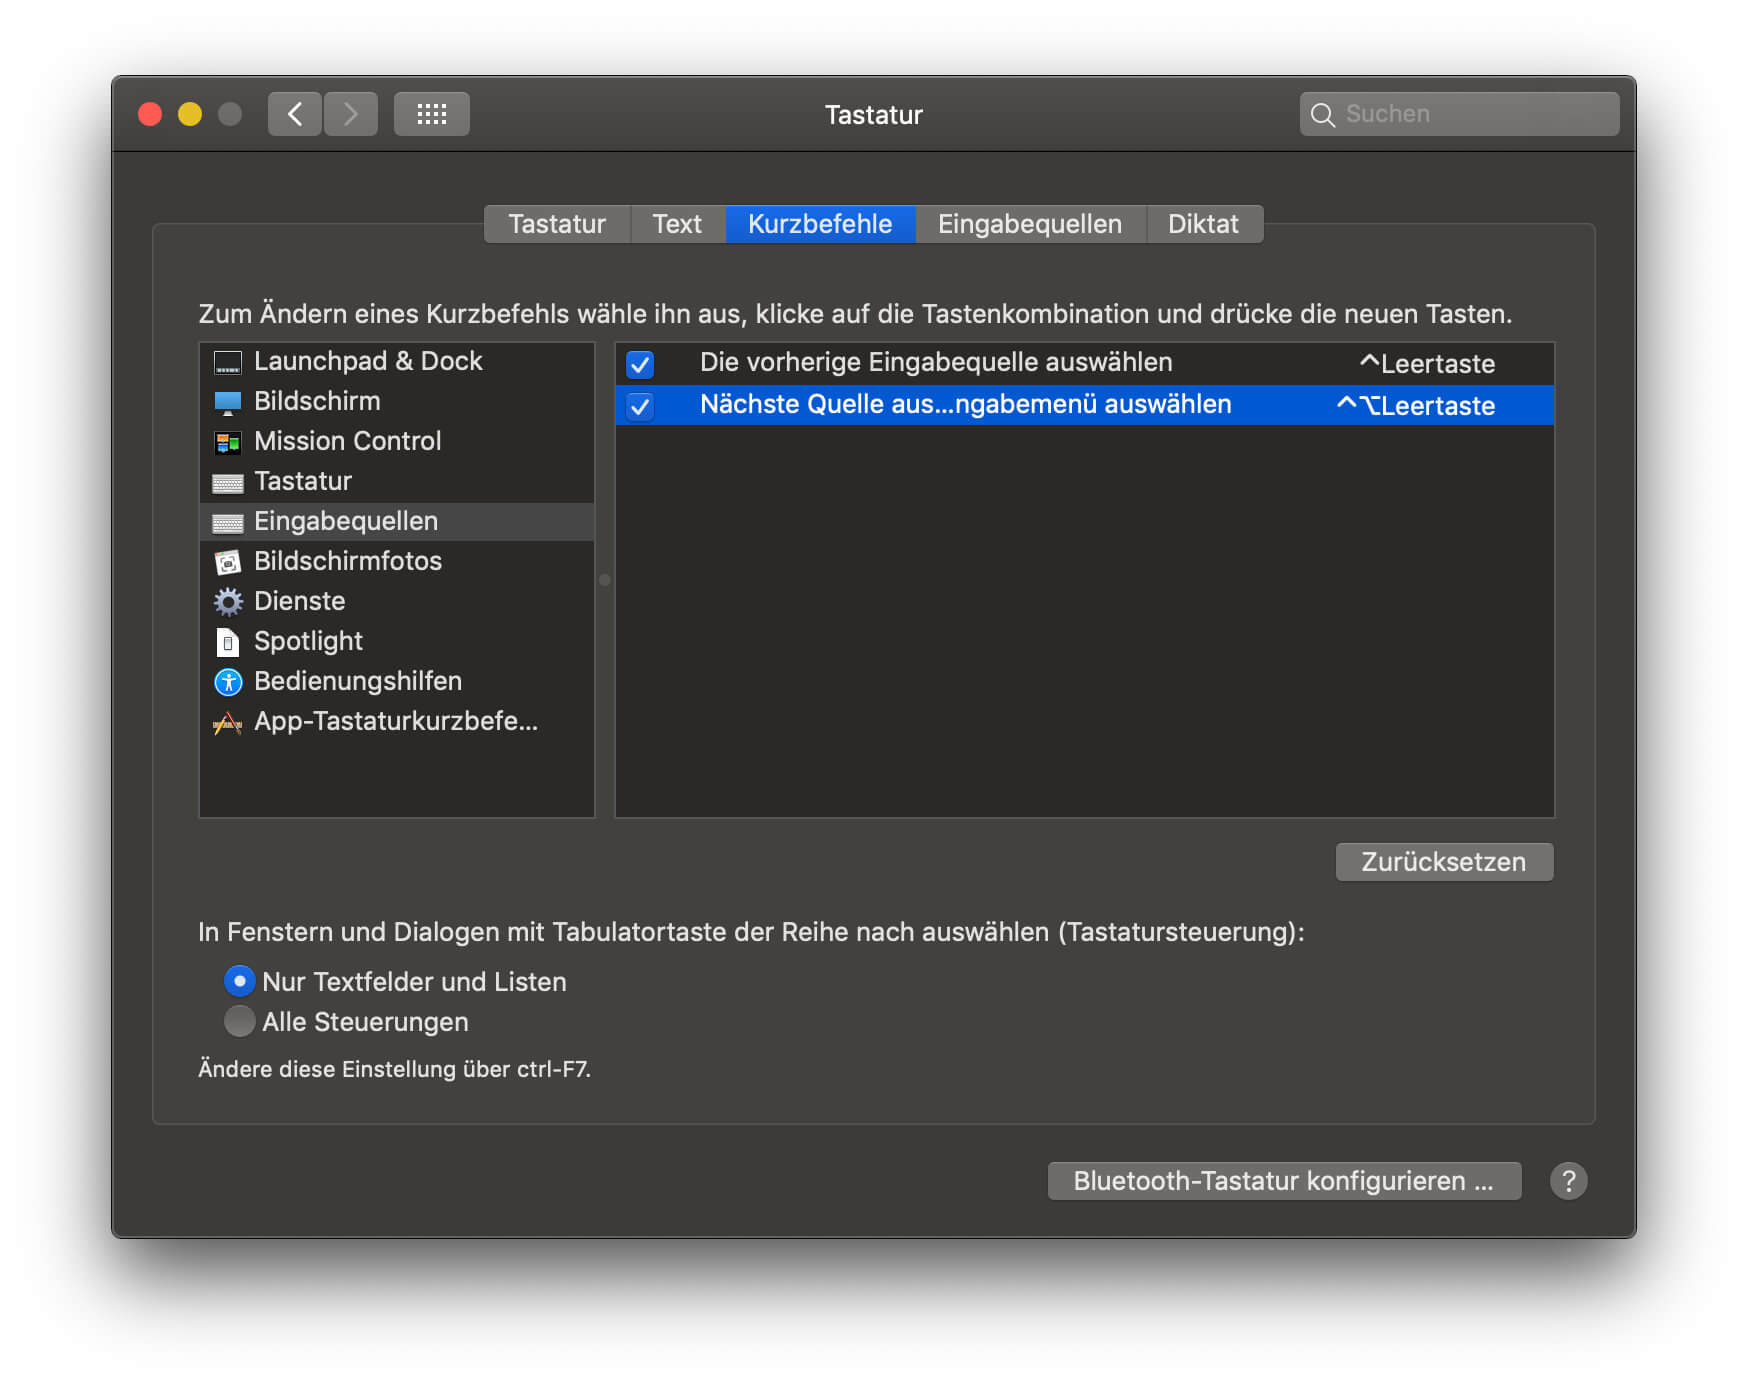Screen dimensions: 1748x1386
Task: Click the Spotlight document icon
Action: click(x=228, y=642)
